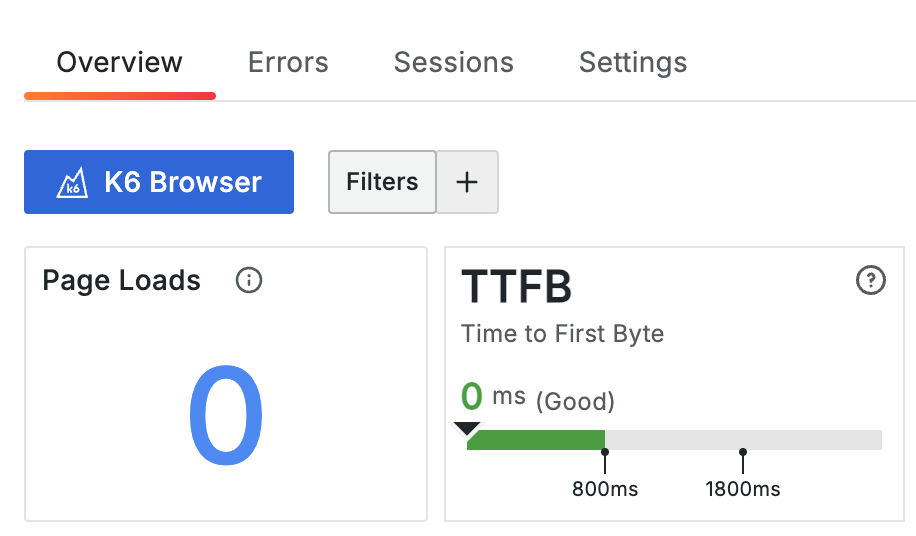This screenshot has width=916, height=536.
Task: Click the 800ms threshold label
Action: [605, 489]
